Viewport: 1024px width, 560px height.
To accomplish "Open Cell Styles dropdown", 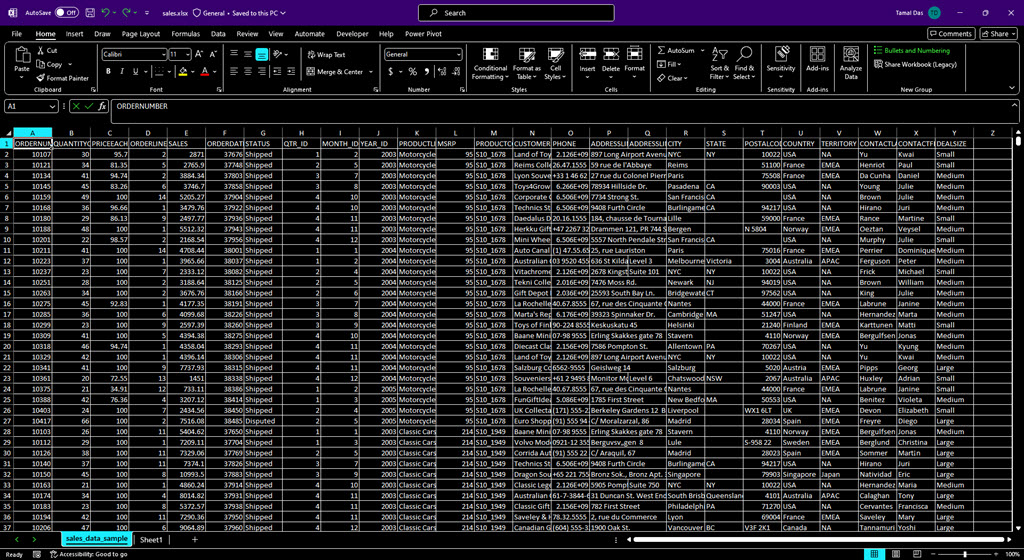I will 556,63.
